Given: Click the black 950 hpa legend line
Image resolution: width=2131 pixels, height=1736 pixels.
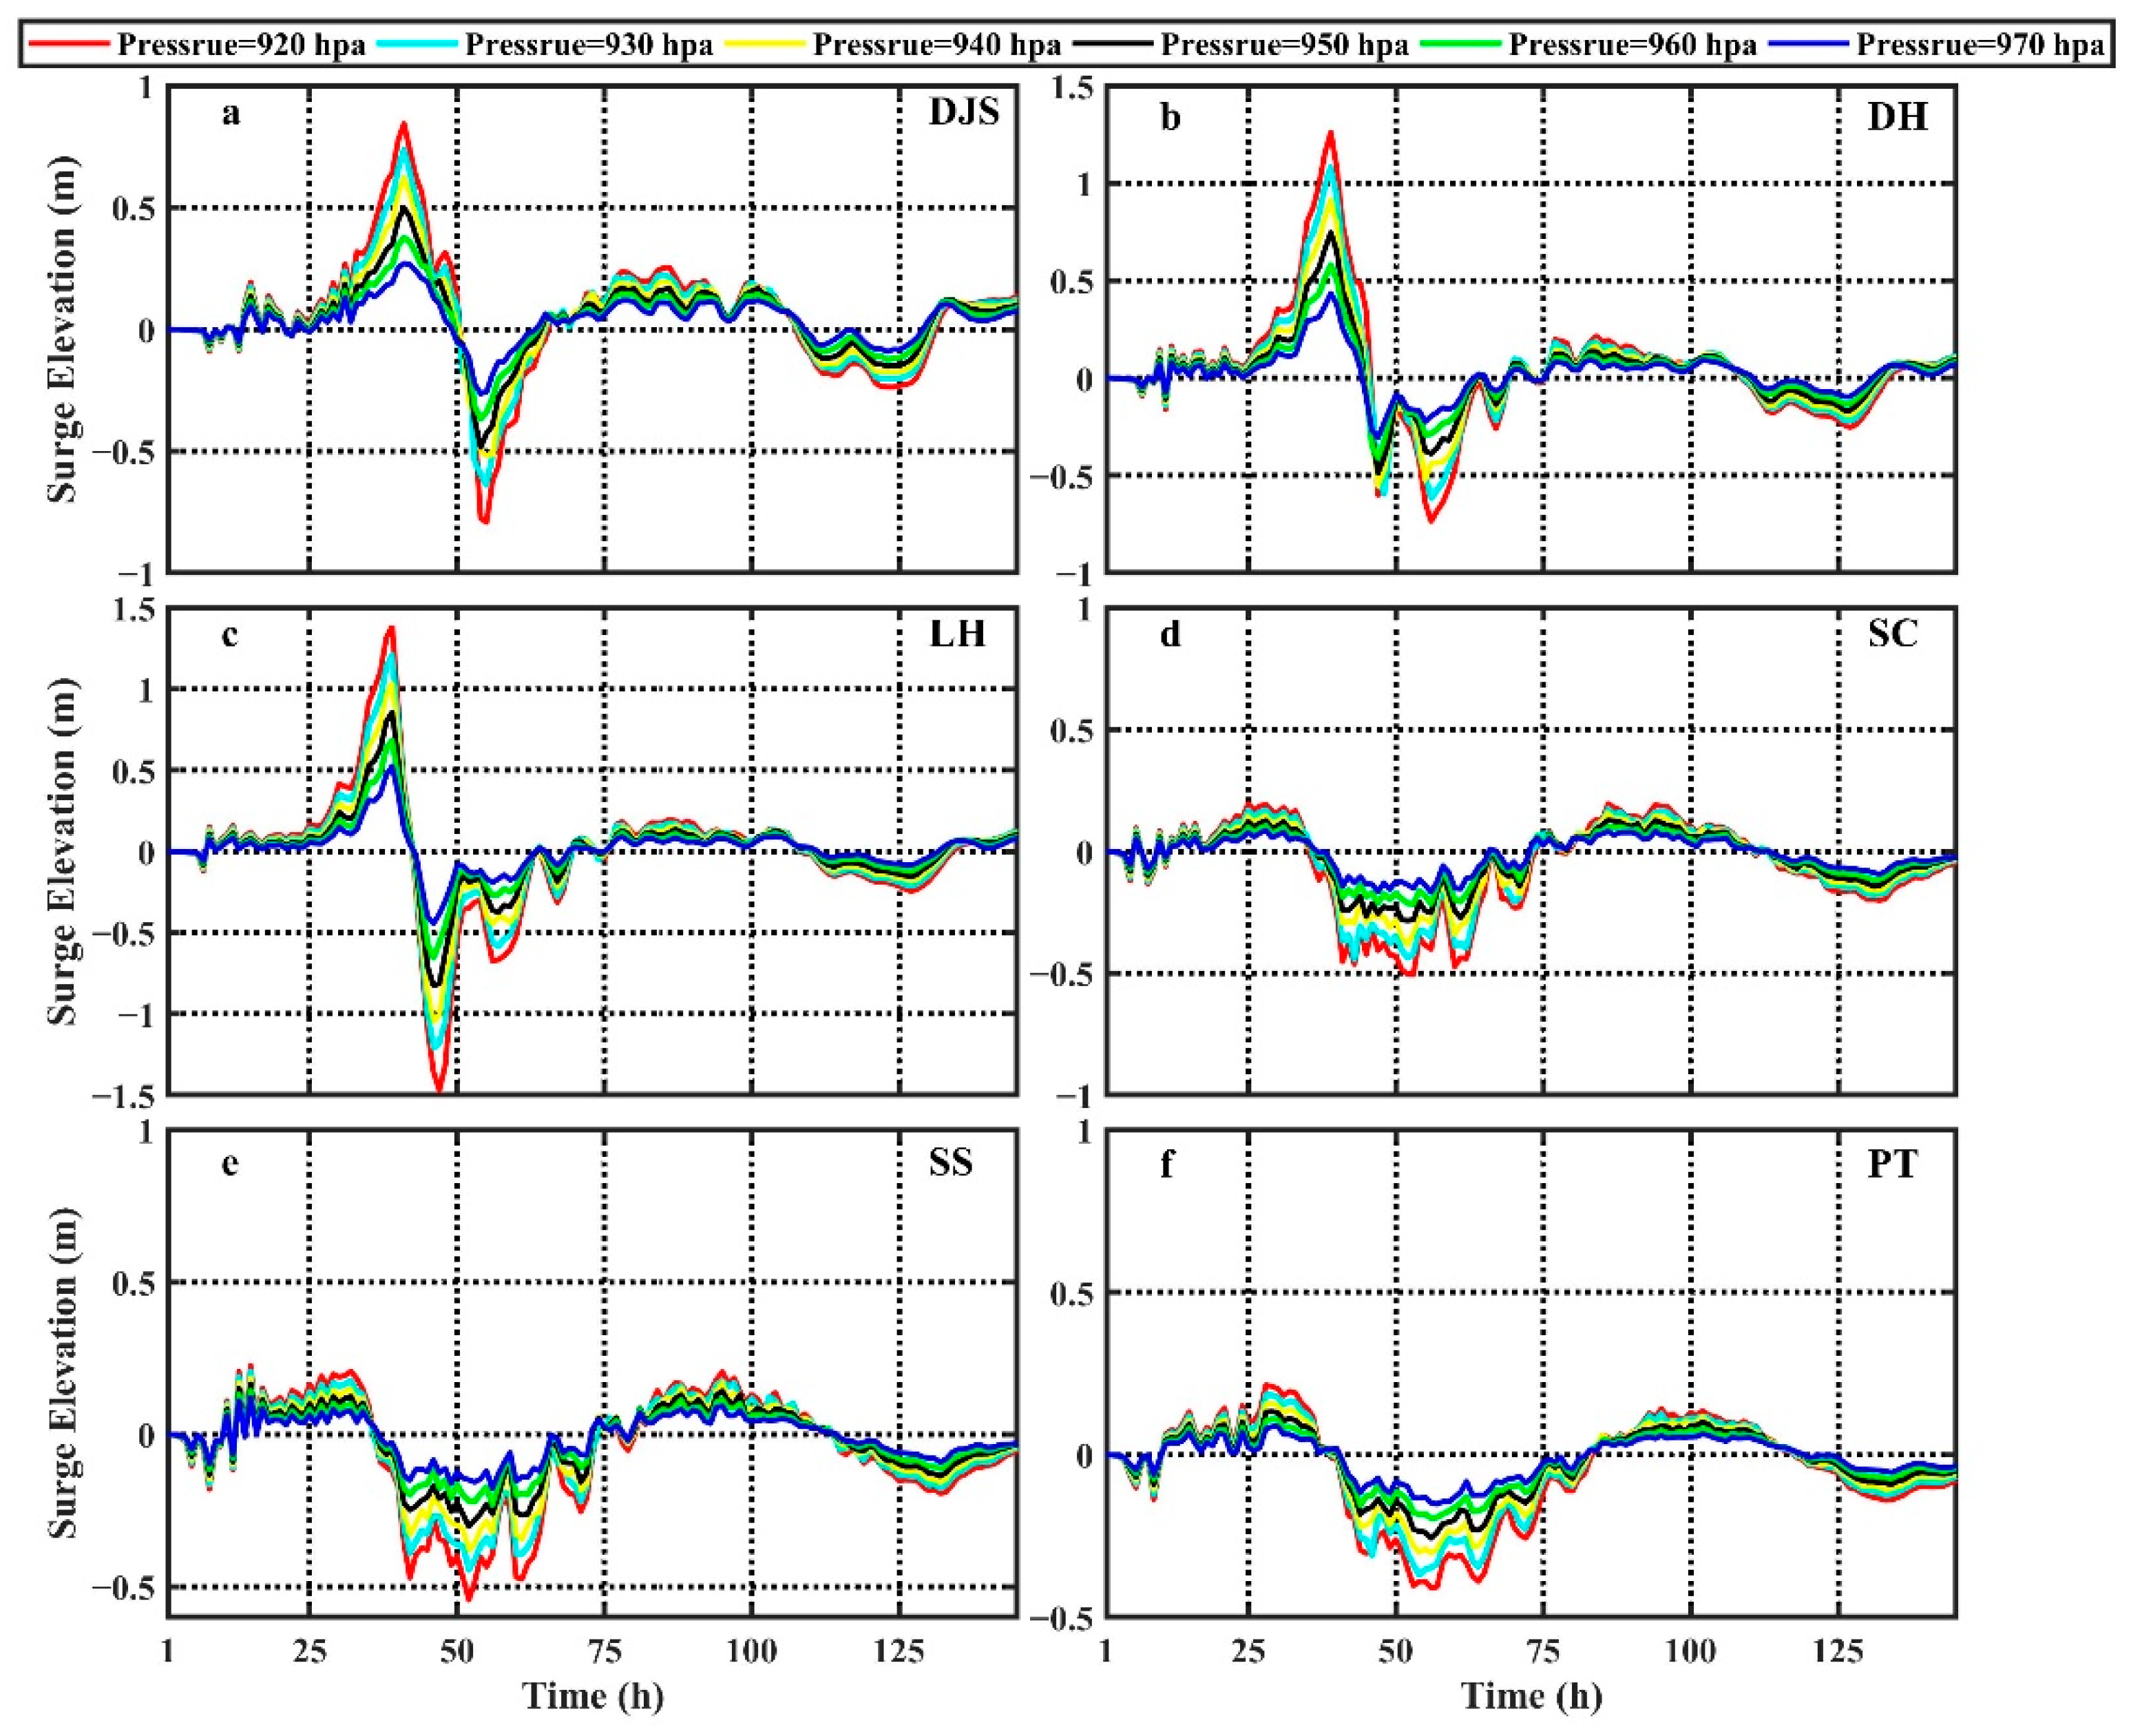Looking at the screenshot, I should [x=1113, y=43].
